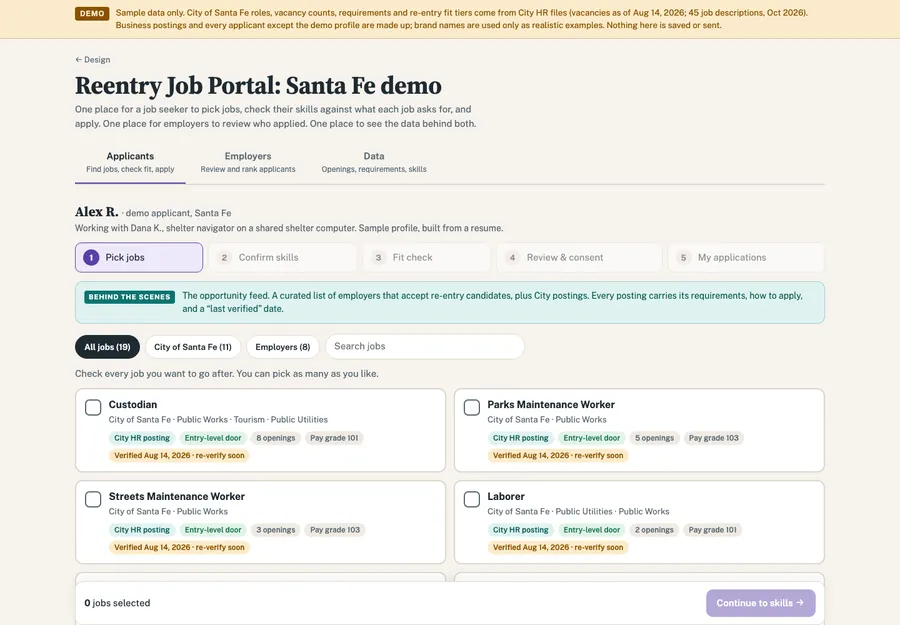
Task: Check the Custodian job checkbox
Action: point(93,407)
